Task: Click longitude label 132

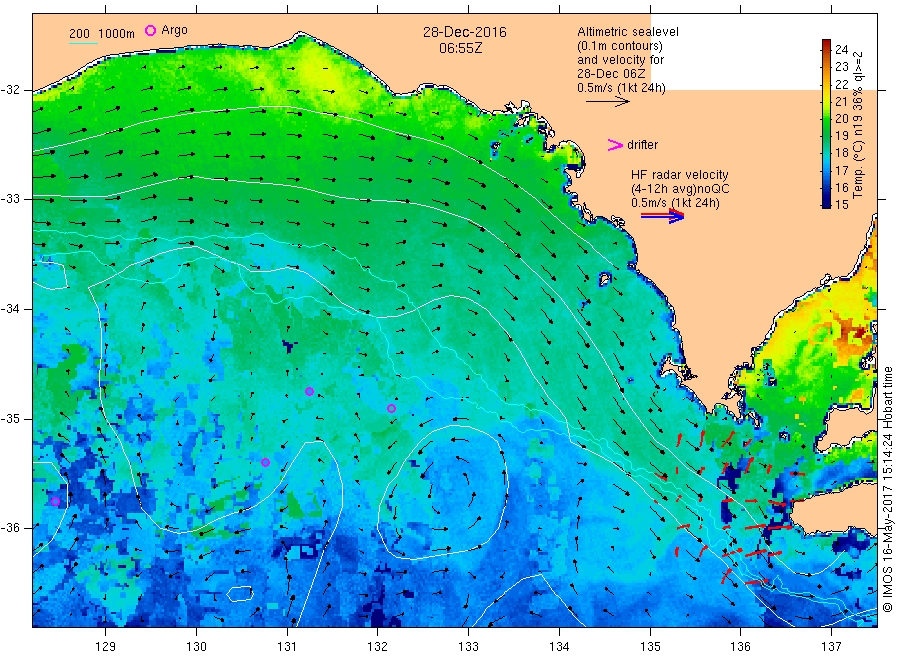Action: [x=378, y=646]
